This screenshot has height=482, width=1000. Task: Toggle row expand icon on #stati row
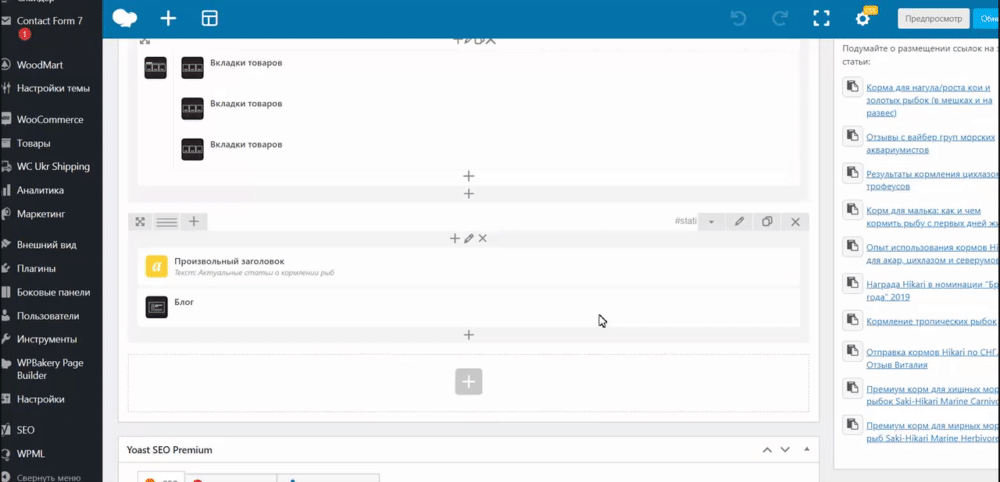pyautogui.click(x=140, y=222)
